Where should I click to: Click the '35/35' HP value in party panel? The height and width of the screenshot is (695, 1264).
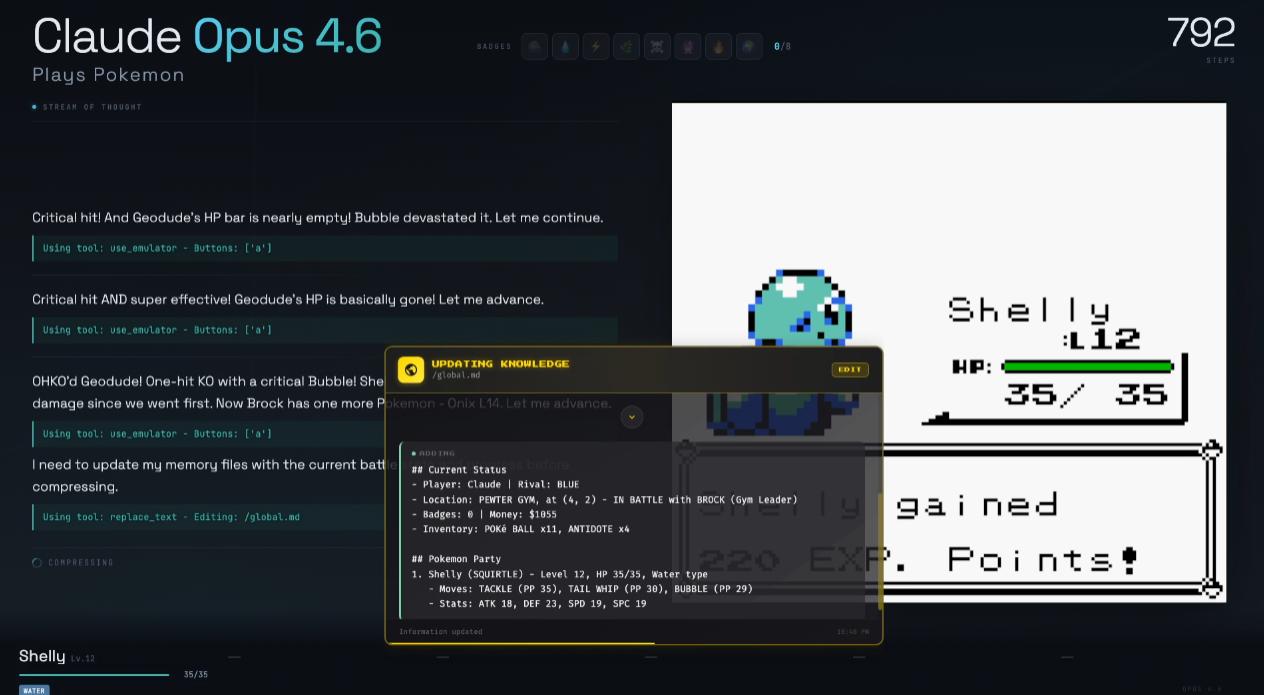coord(195,675)
